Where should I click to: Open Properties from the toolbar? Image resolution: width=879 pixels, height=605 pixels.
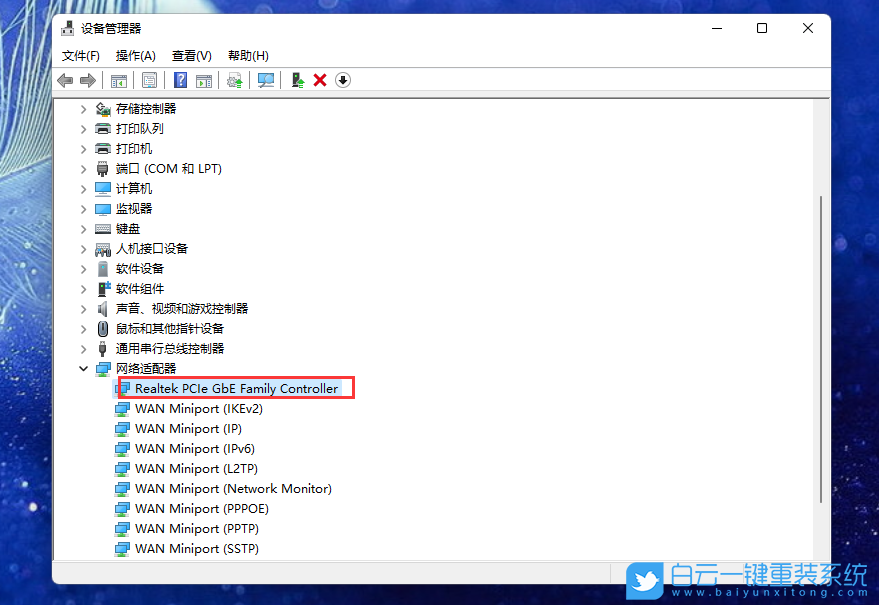coord(148,80)
